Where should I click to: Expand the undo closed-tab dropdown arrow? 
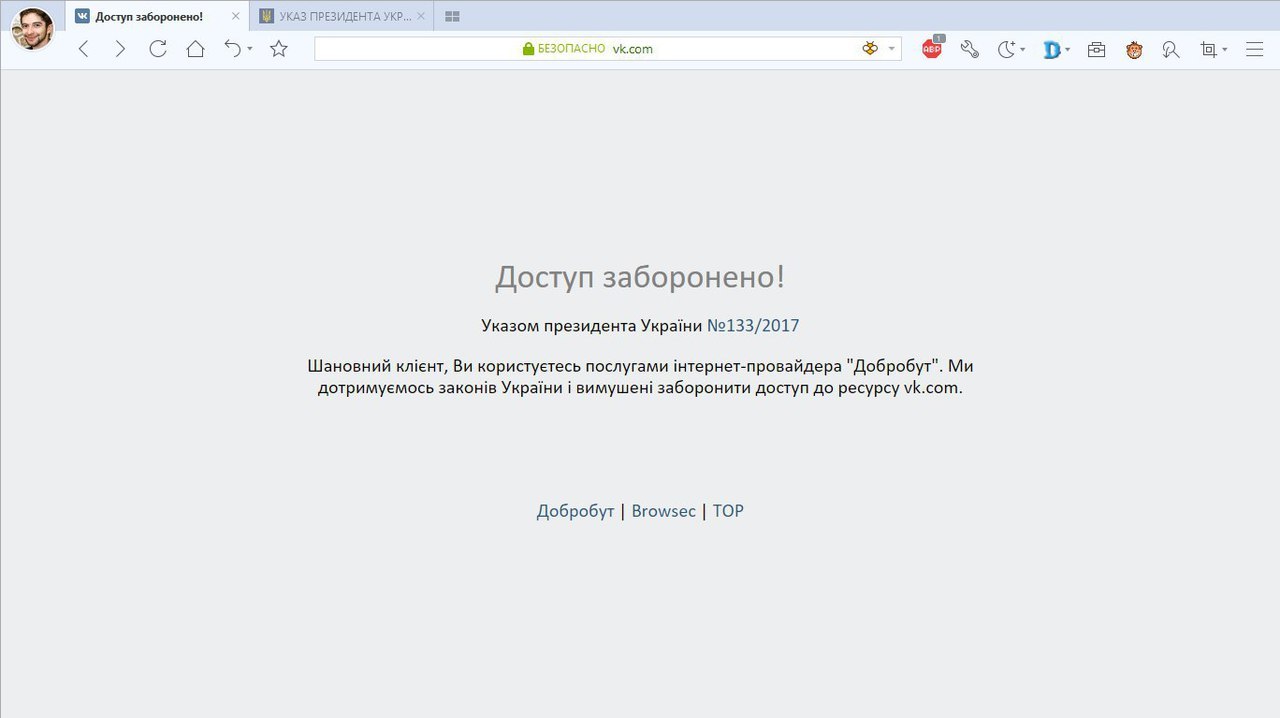250,49
